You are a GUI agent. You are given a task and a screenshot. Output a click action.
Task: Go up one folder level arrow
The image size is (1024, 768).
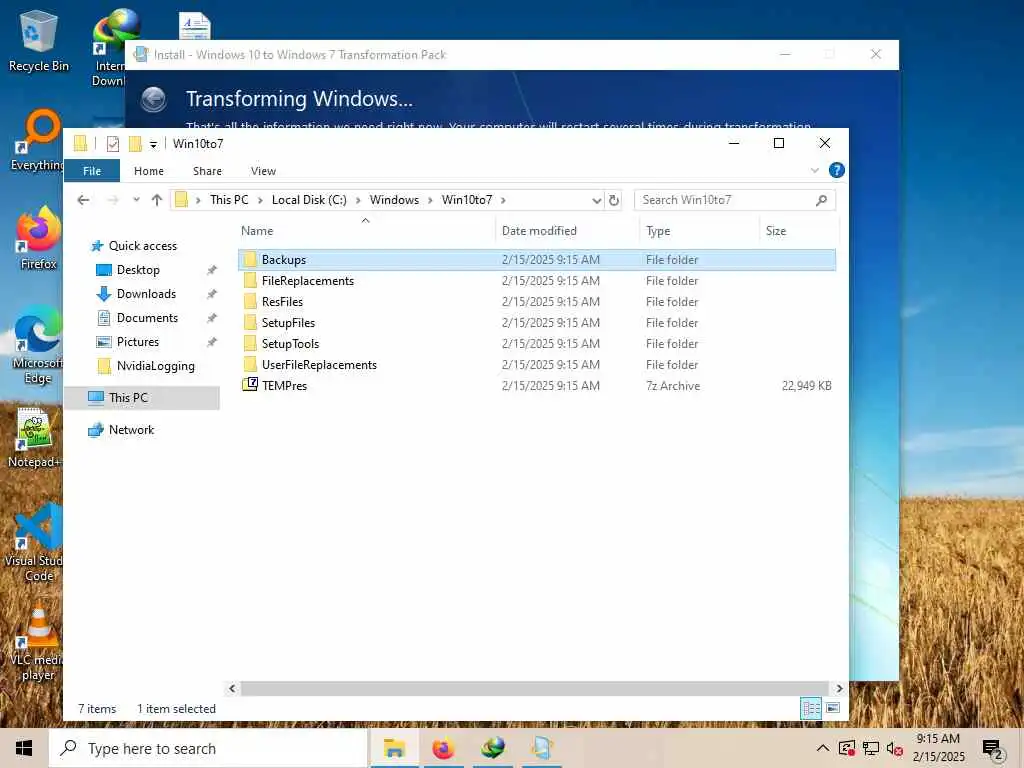[x=157, y=200]
